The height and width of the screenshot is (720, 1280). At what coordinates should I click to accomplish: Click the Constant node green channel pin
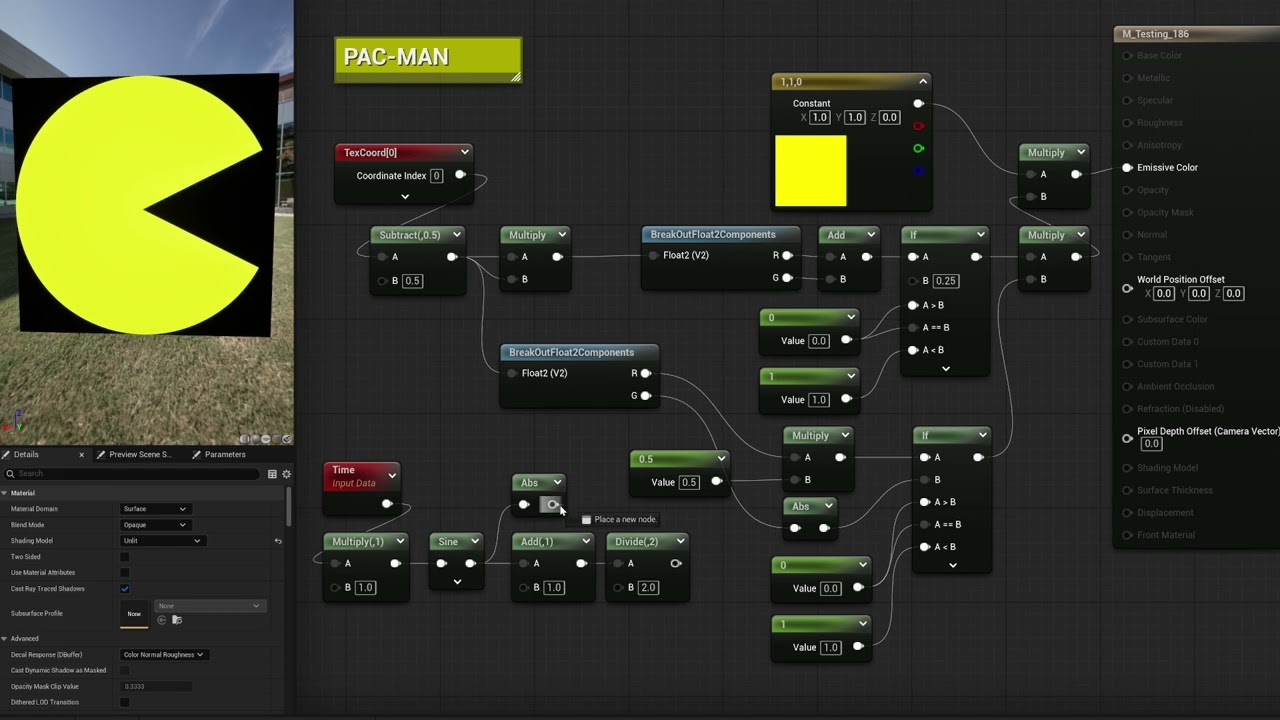[x=918, y=148]
